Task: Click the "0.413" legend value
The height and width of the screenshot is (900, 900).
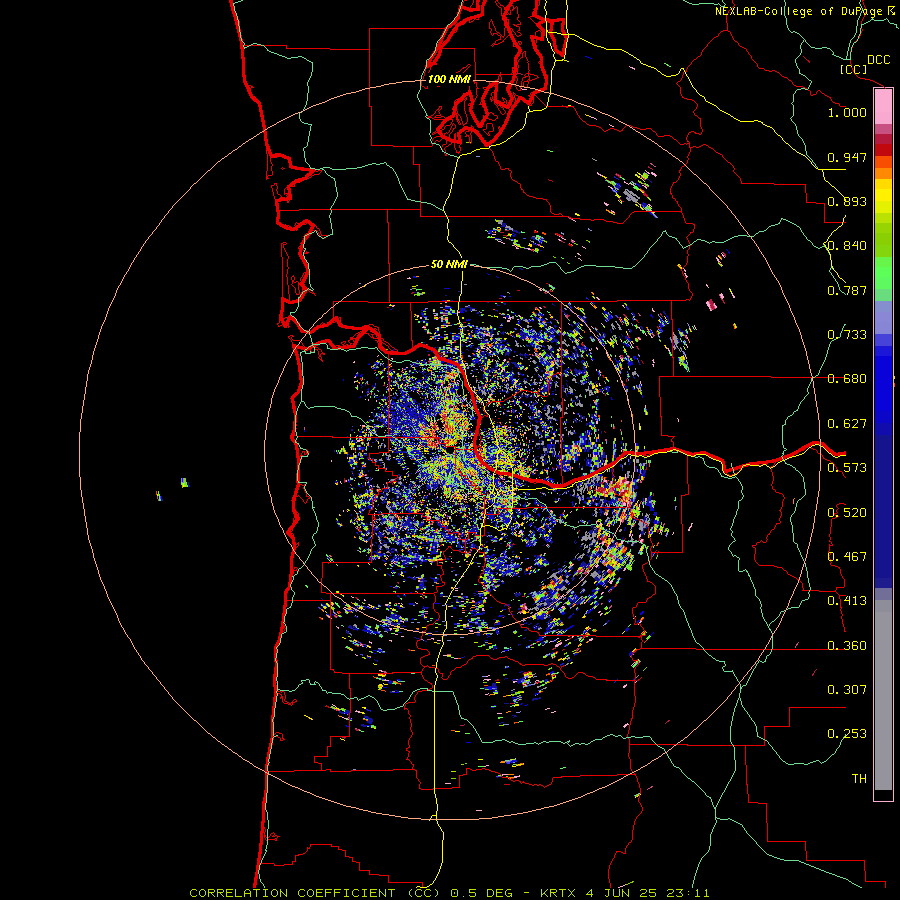Action: click(x=847, y=601)
